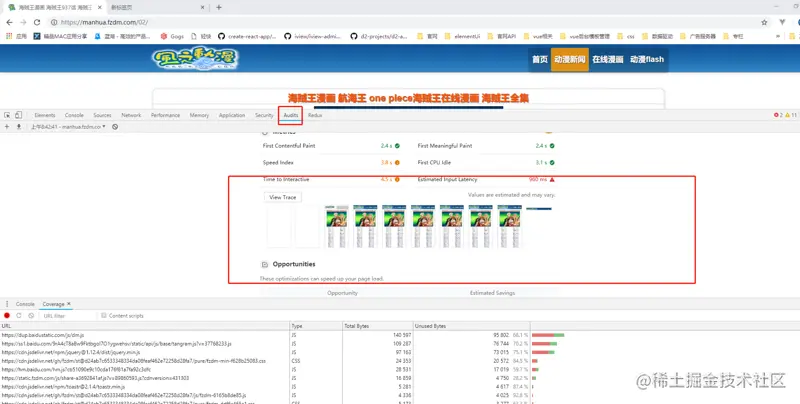The height and width of the screenshot is (404, 800).
Task: Close the second browser tab
Action: [x=203, y=8]
